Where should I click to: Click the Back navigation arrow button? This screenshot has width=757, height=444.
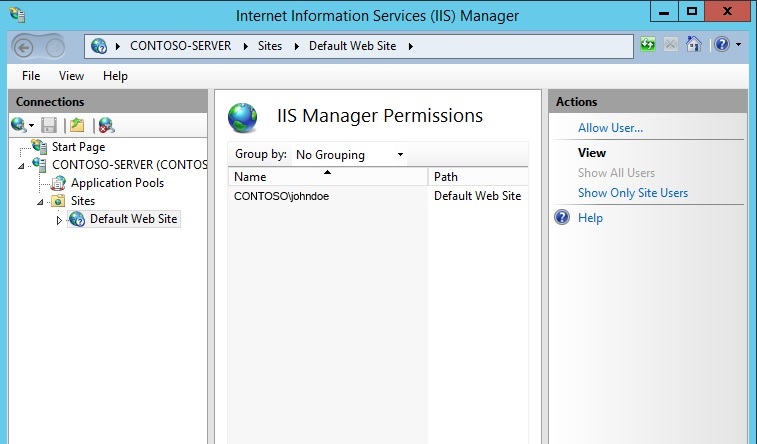coord(24,46)
